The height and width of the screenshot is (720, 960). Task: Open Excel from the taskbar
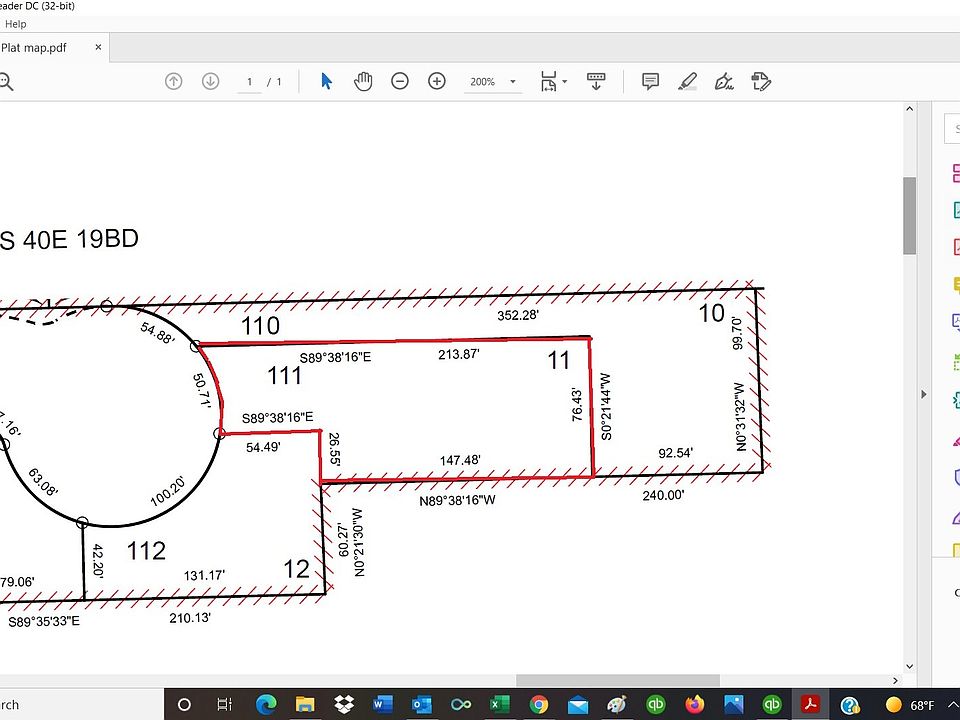(500, 704)
